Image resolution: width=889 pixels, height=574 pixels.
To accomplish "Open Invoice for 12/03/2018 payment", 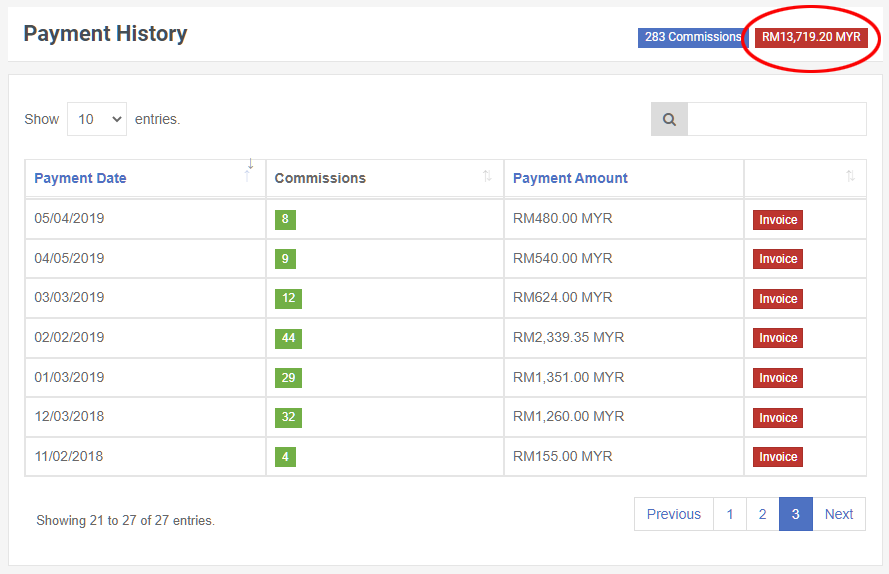I will [x=777, y=418].
